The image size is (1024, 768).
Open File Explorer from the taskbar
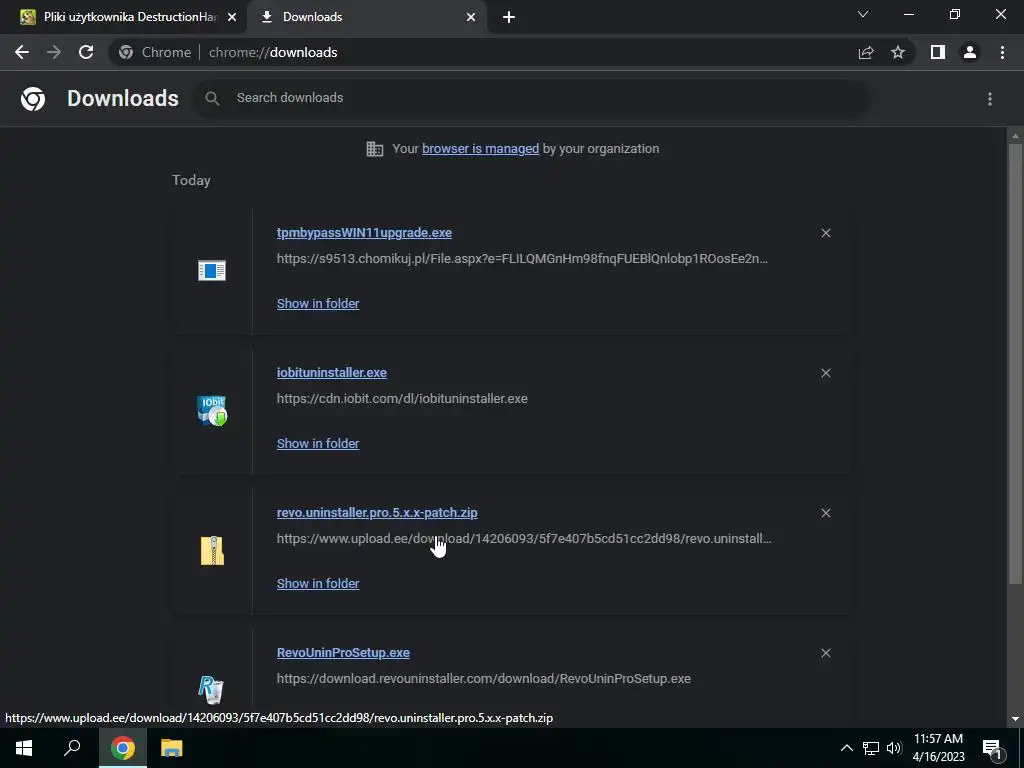(172, 748)
